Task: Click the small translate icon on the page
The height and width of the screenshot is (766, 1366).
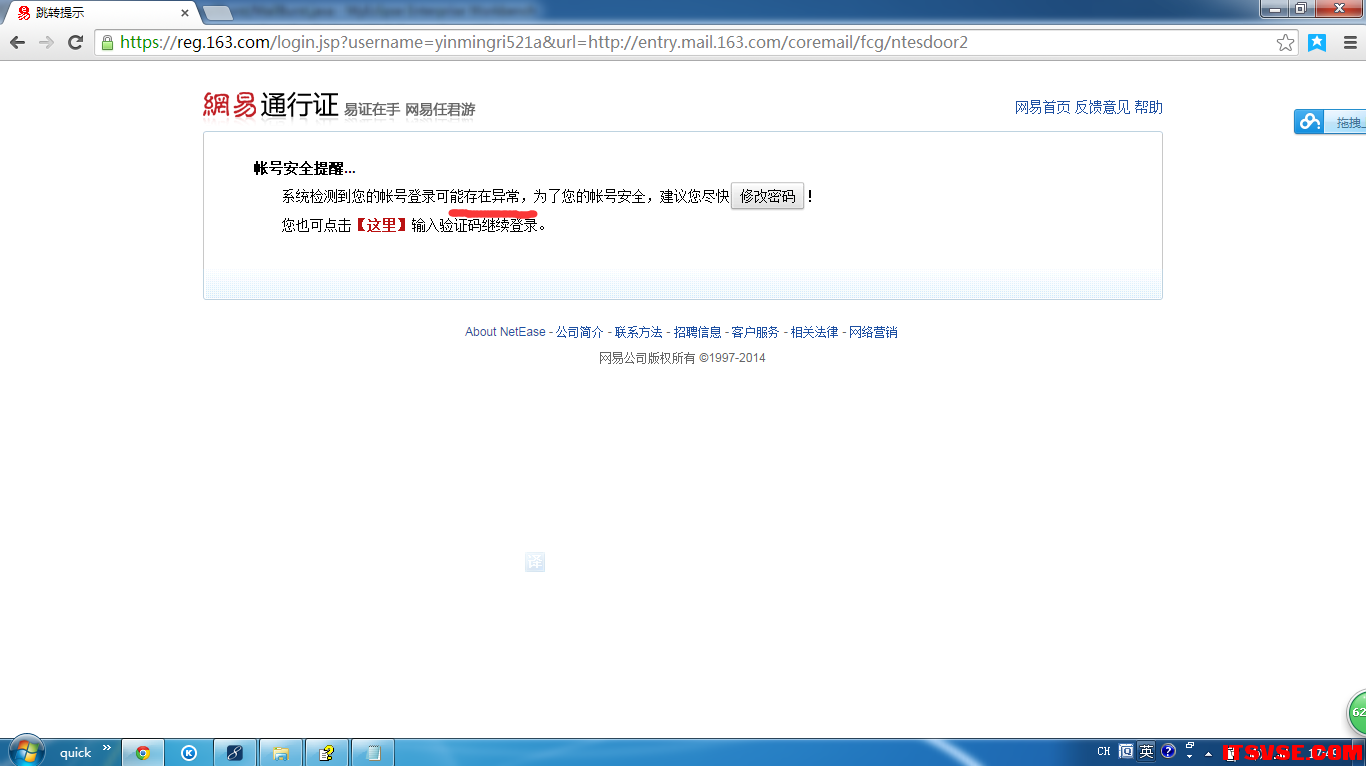Action: click(x=535, y=562)
